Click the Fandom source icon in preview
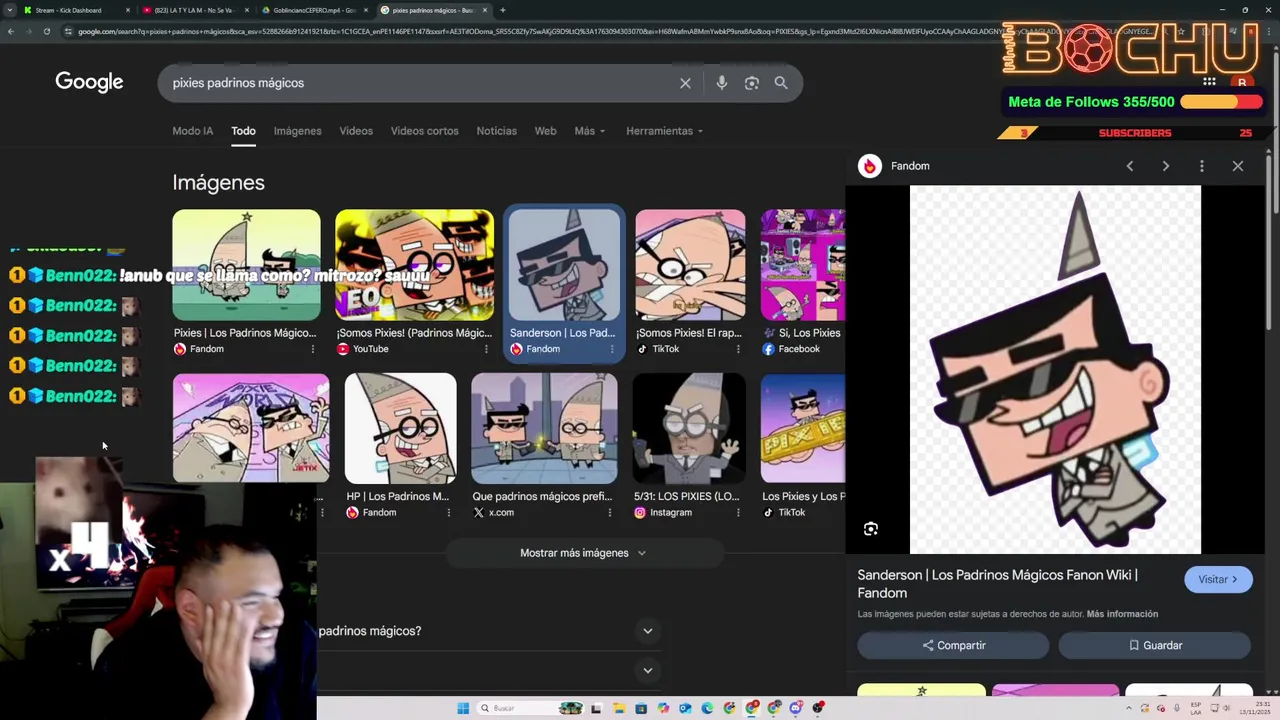The height and width of the screenshot is (720, 1280). tap(870, 166)
